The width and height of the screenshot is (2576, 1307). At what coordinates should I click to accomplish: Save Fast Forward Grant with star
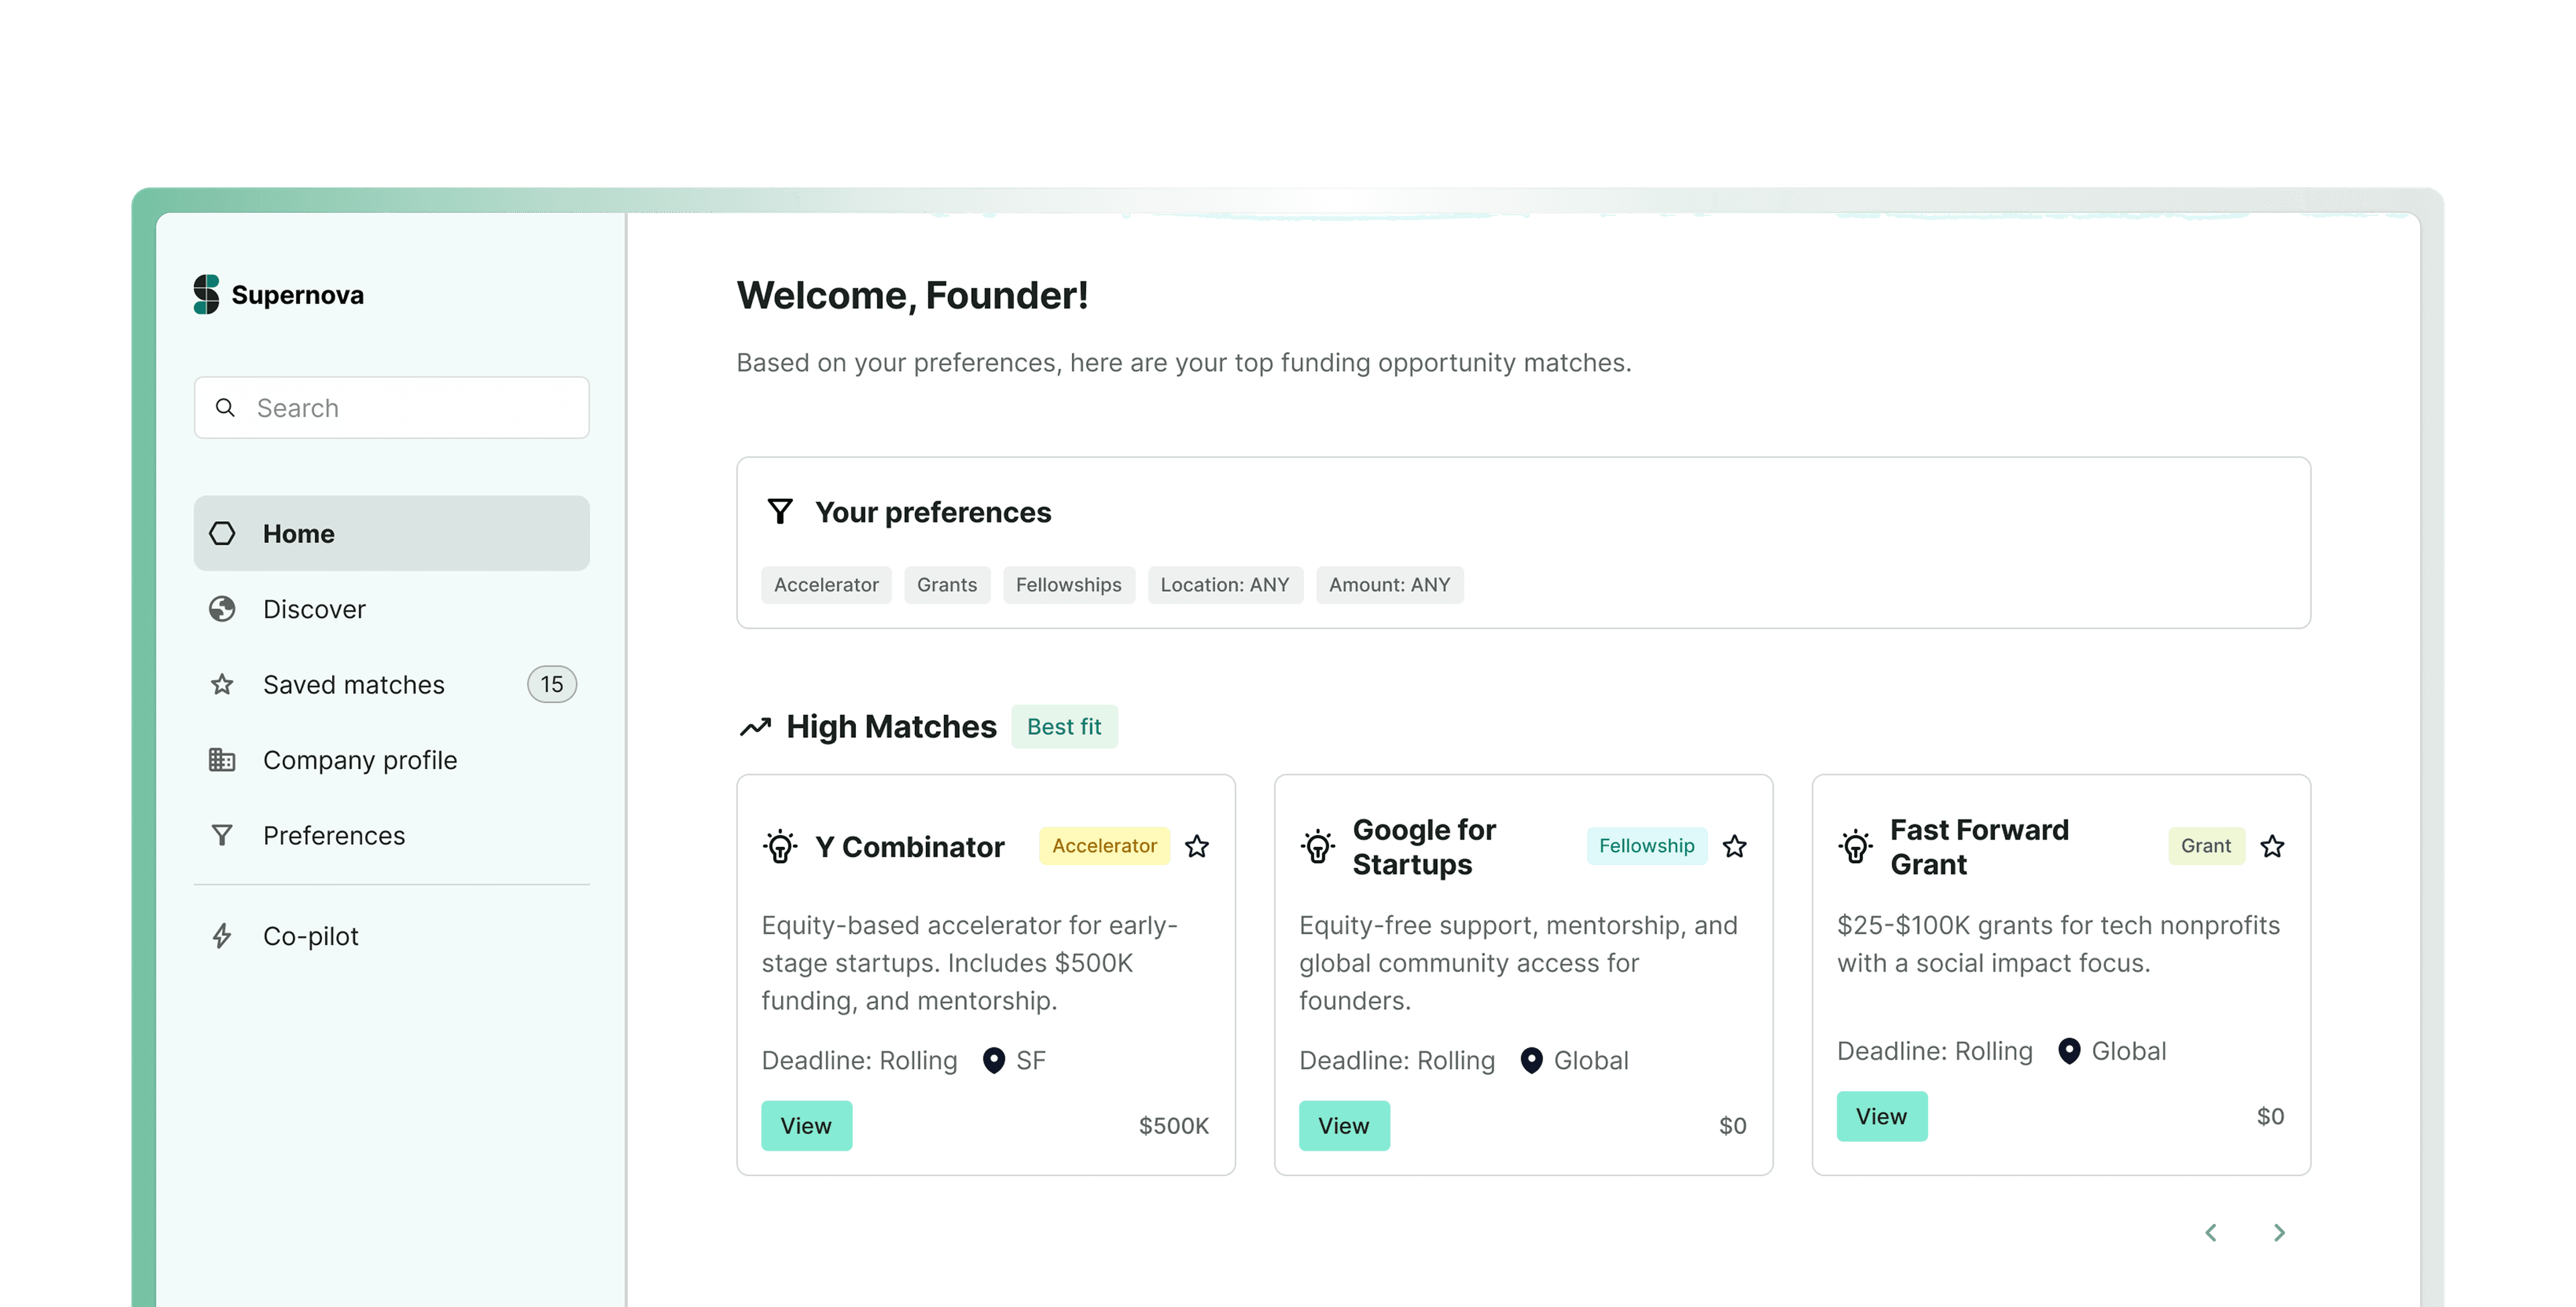pos(2272,847)
